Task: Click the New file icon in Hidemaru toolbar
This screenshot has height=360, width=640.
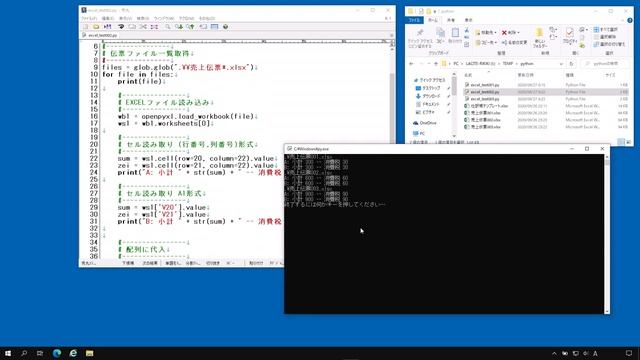Action: click(x=85, y=27)
